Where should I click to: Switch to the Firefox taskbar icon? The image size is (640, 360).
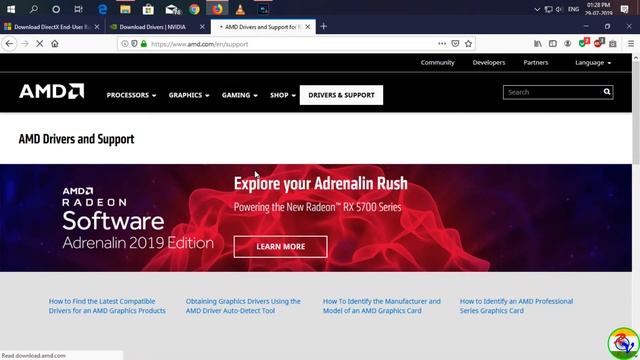[x=217, y=9]
